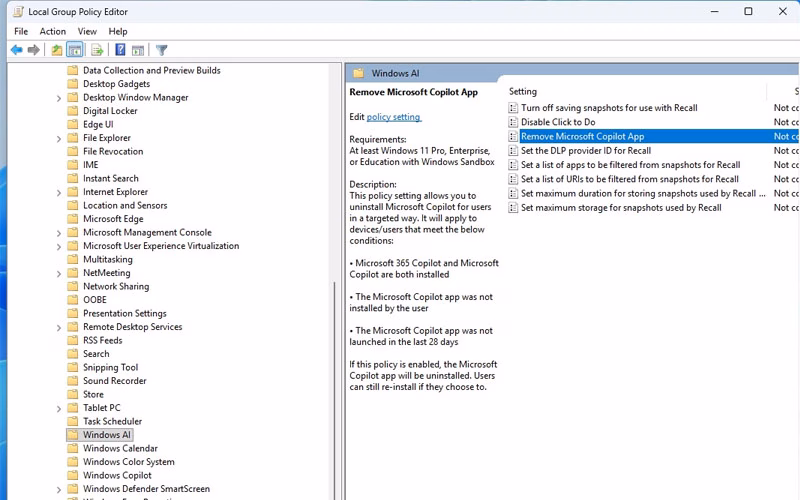Click folder icon next to Windows Copilot

pyautogui.click(x=73, y=476)
